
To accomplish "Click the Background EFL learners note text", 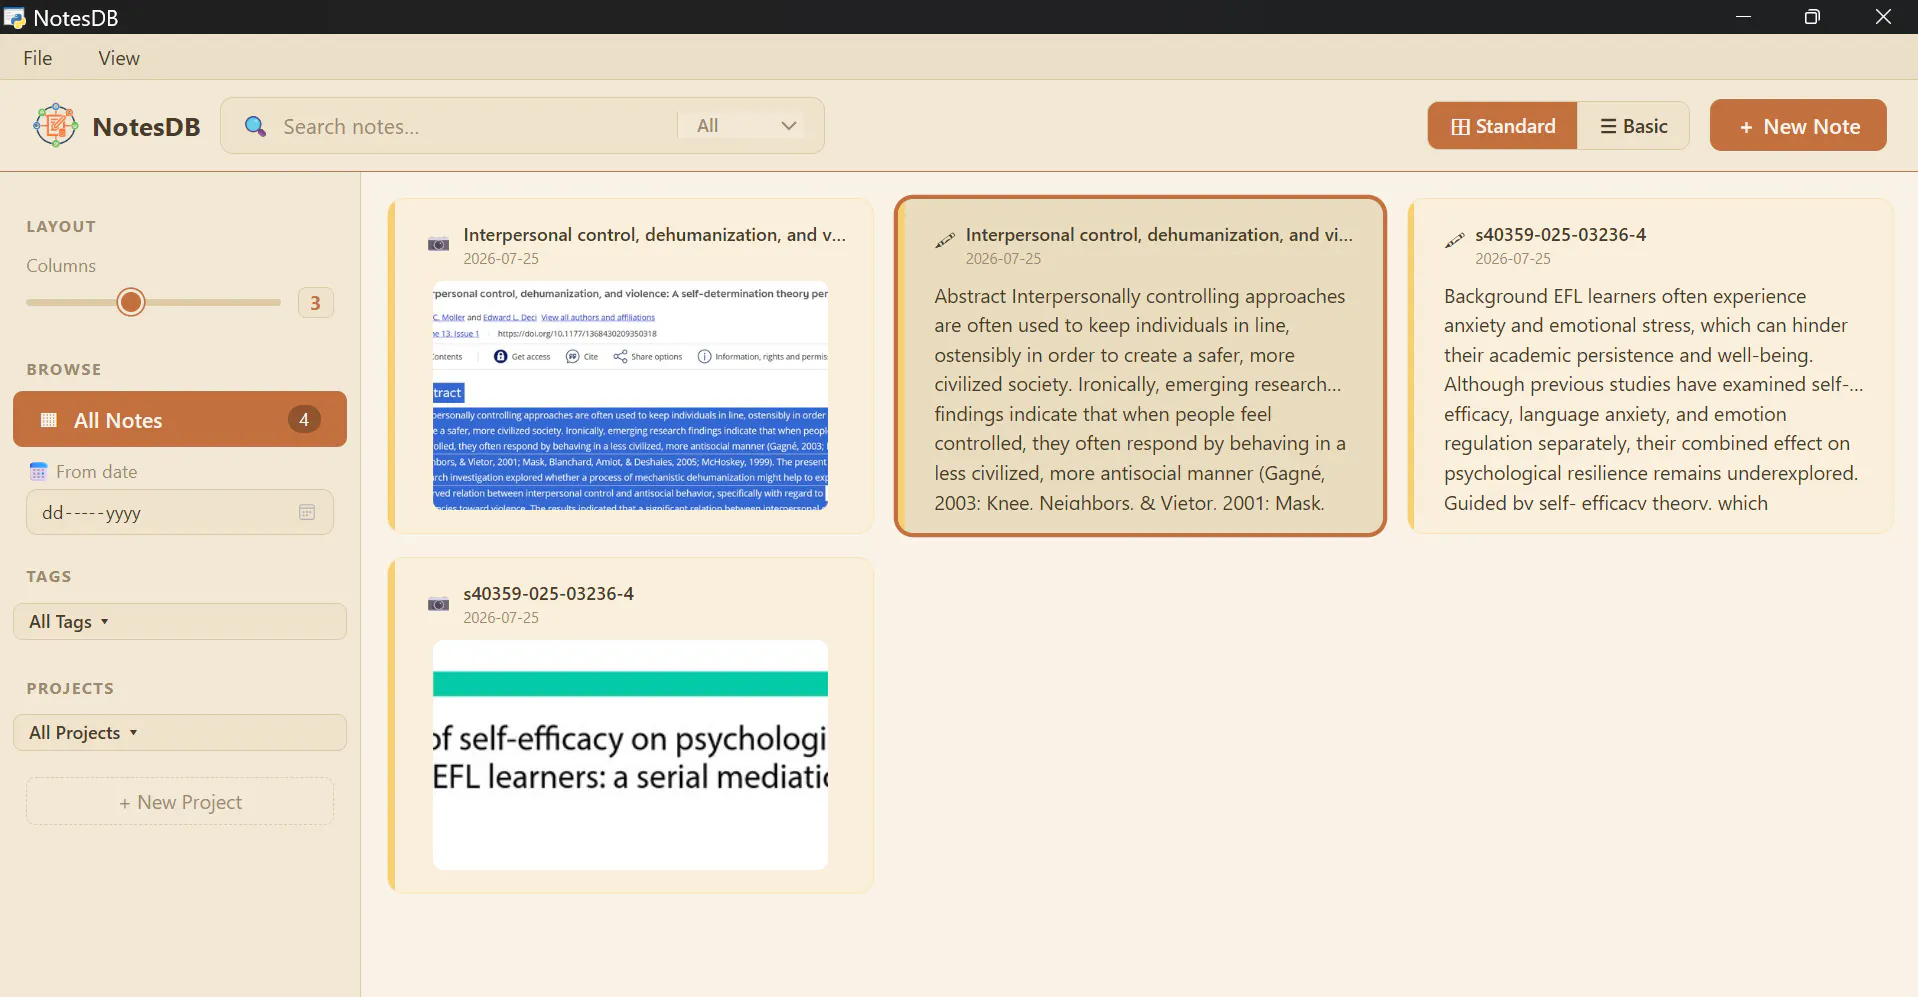I will click(x=1652, y=399).
